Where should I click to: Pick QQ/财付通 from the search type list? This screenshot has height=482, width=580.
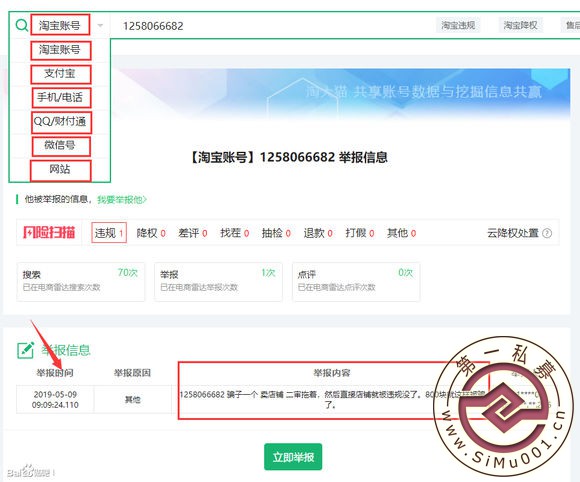coord(60,121)
